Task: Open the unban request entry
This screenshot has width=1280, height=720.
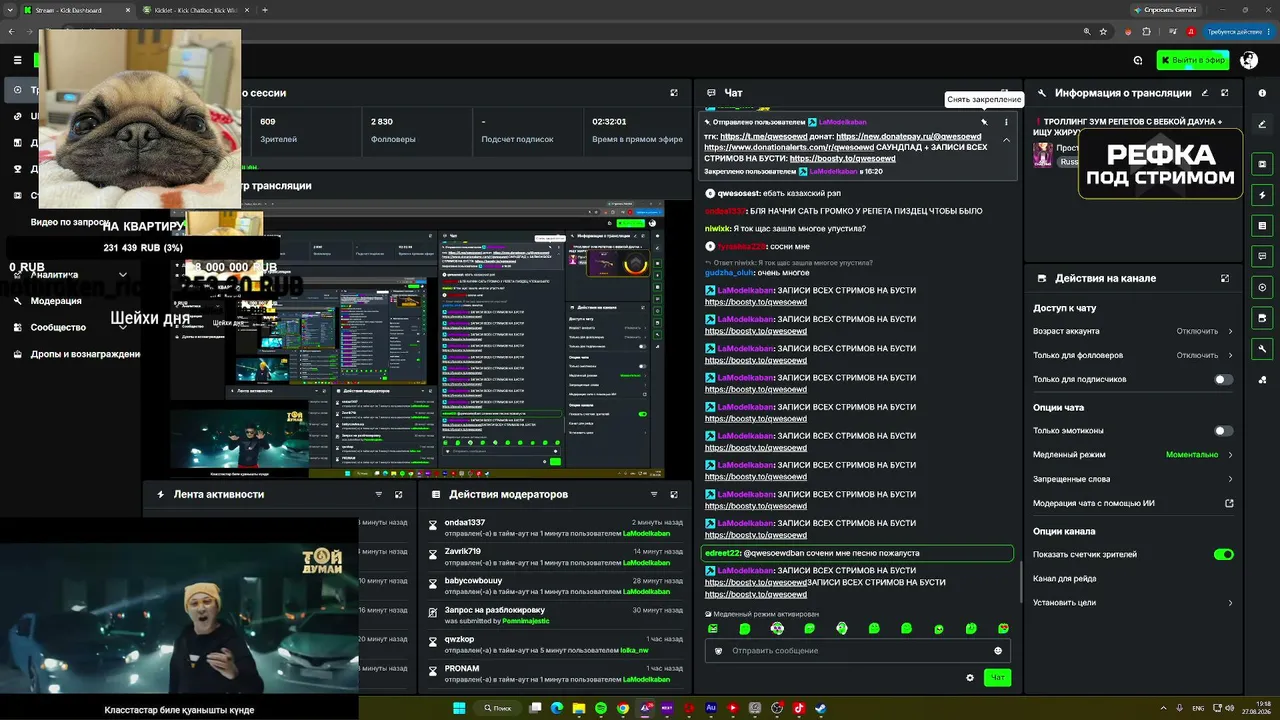Action: click(555, 615)
